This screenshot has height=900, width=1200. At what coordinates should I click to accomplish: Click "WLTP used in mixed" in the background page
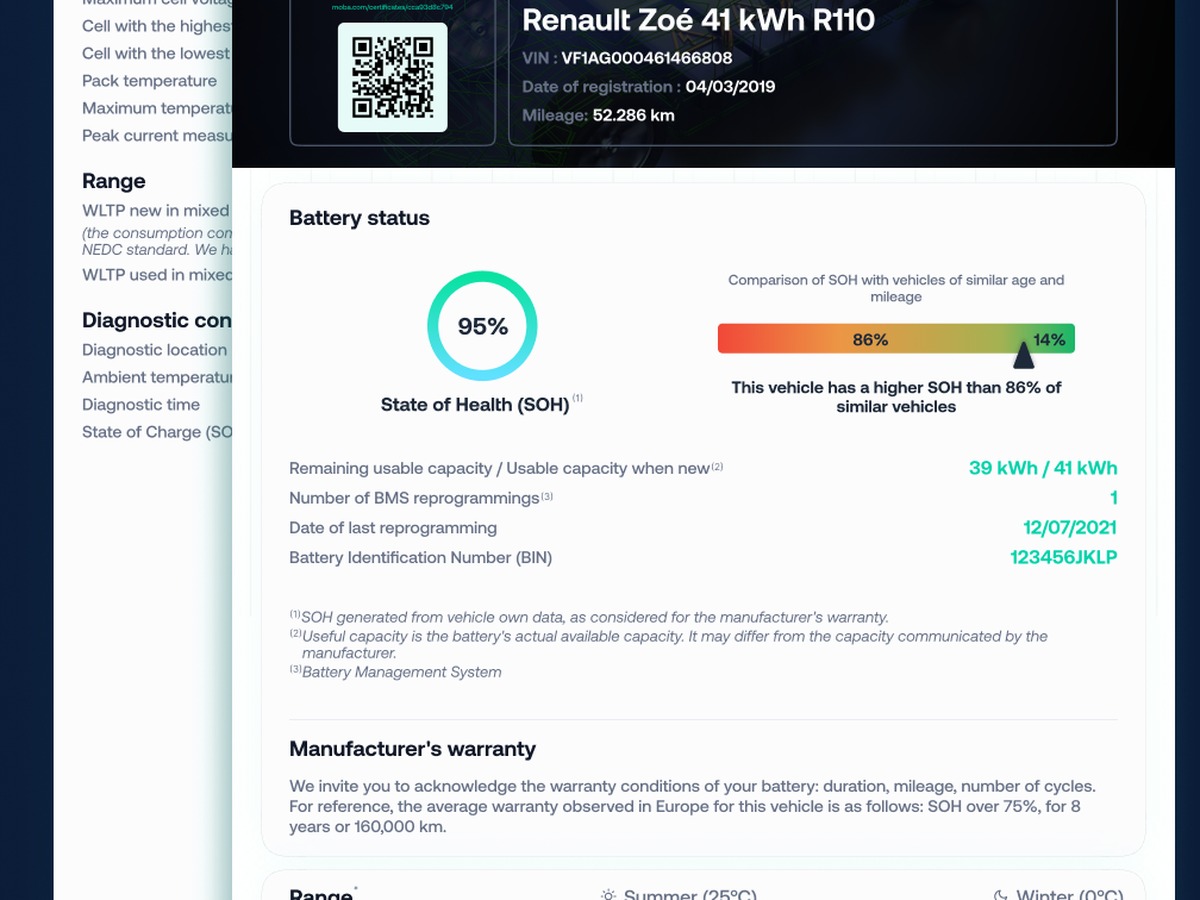pos(157,275)
